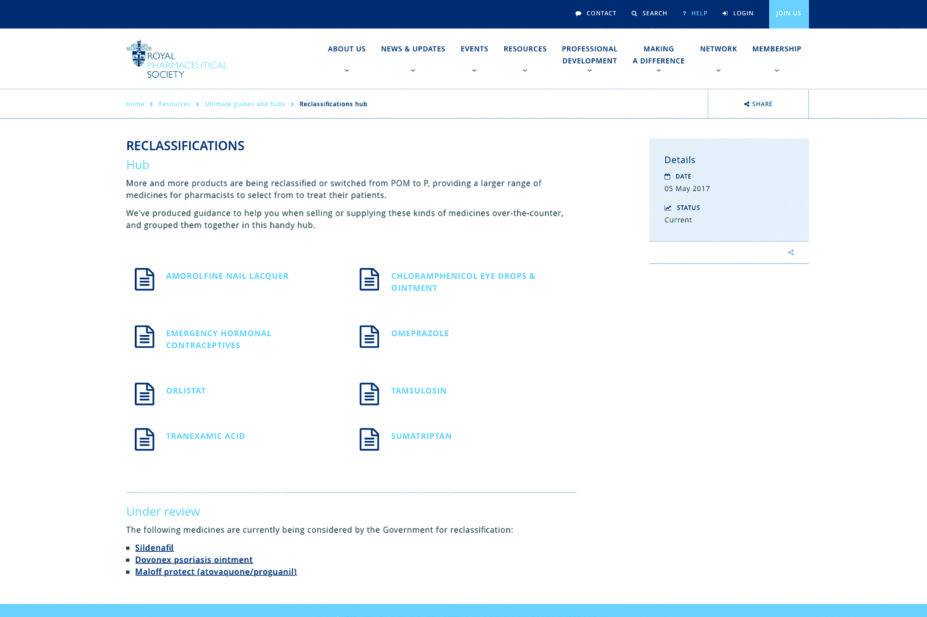Viewport: 927px width, 617px height.
Task: Go to Ultimate guides and hubs breadcrumb
Action: pyautogui.click(x=245, y=104)
